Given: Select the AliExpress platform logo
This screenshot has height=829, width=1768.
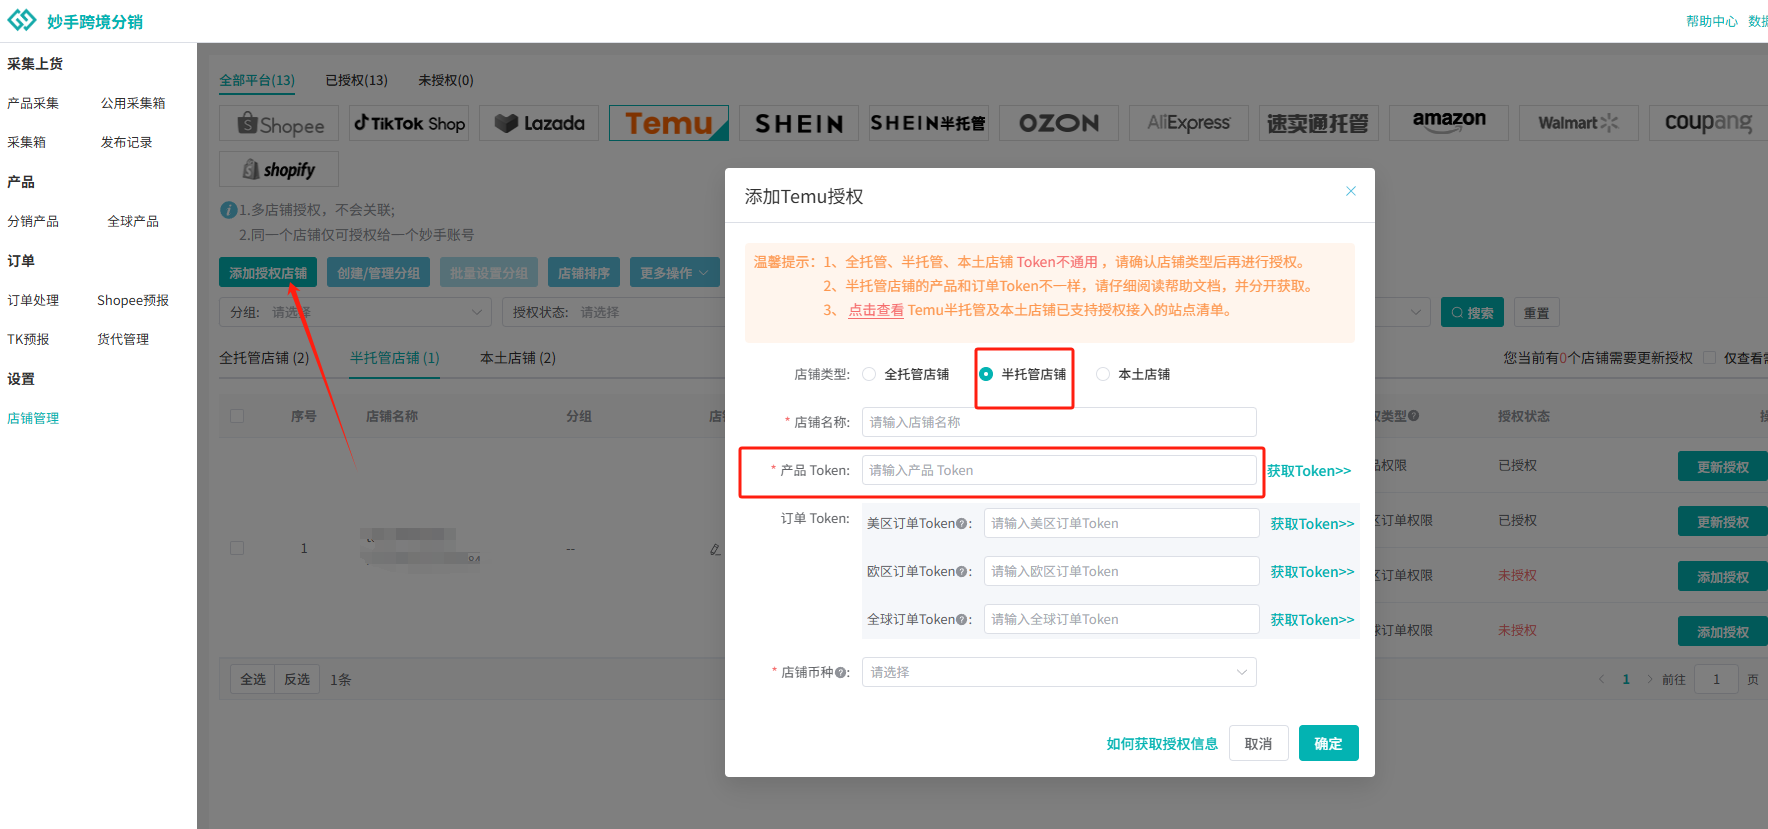Looking at the screenshot, I should pyautogui.click(x=1189, y=124).
